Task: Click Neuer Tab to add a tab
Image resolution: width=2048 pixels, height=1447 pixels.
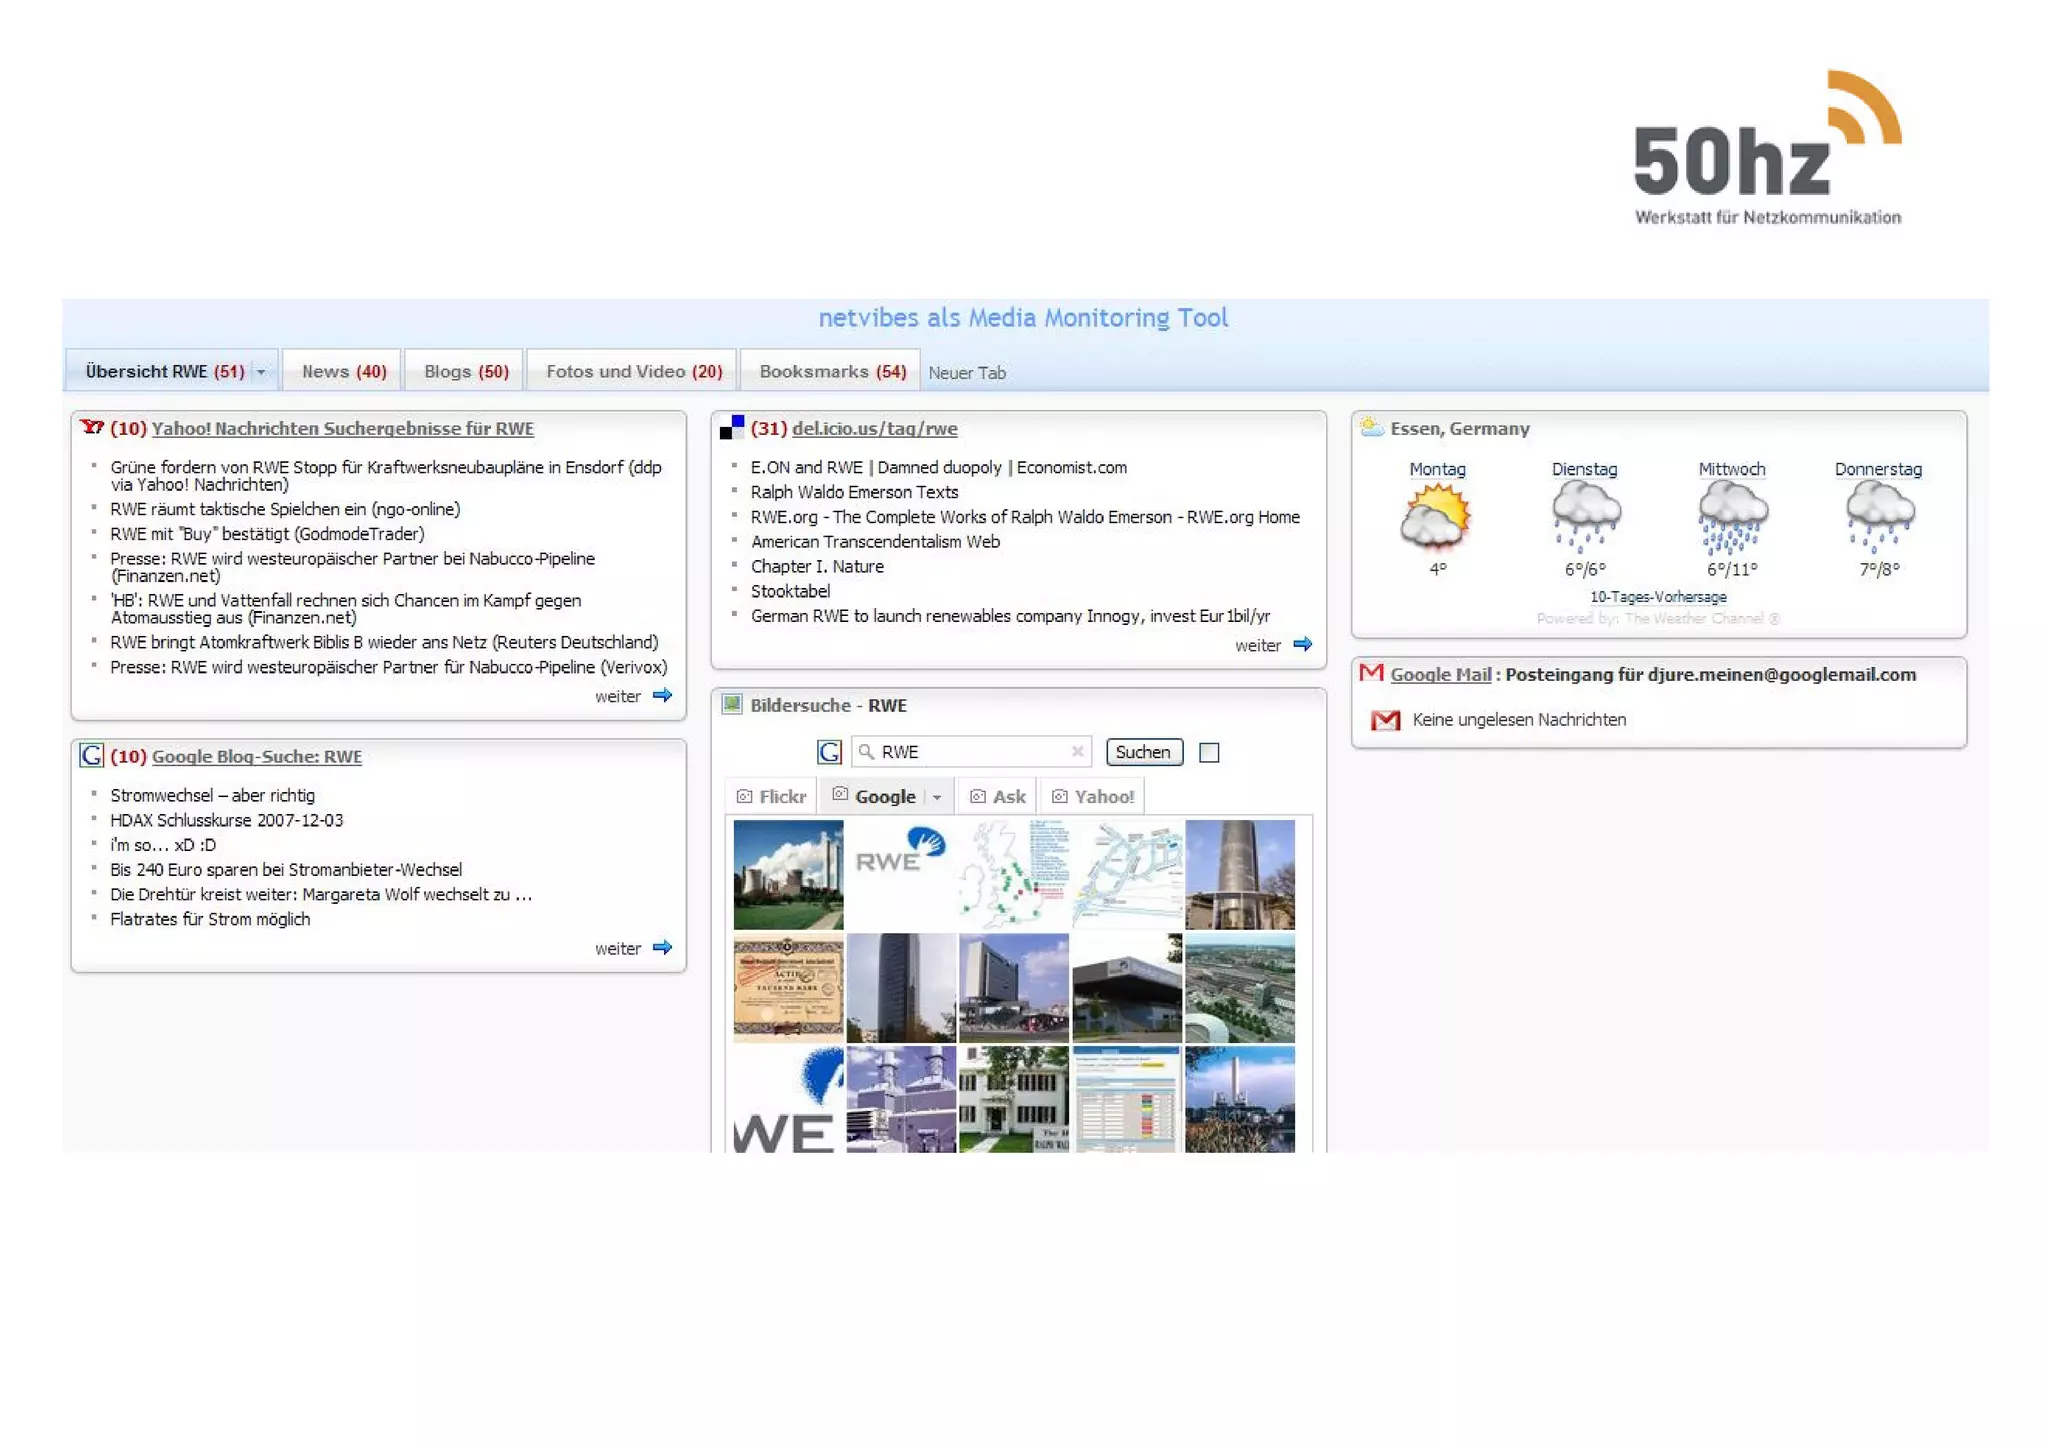Action: tap(967, 373)
